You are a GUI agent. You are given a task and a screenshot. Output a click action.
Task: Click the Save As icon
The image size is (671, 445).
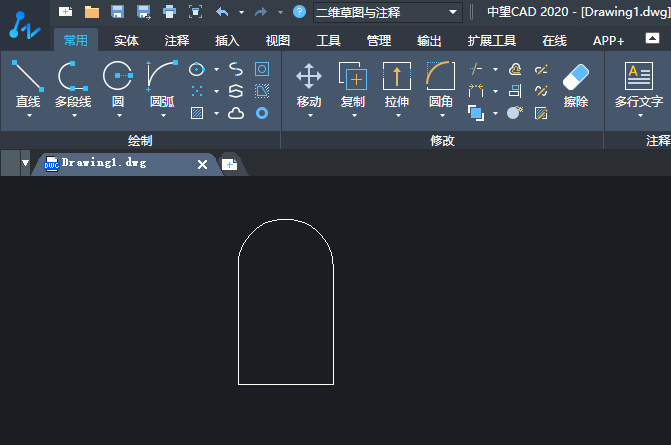[x=143, y=12]
